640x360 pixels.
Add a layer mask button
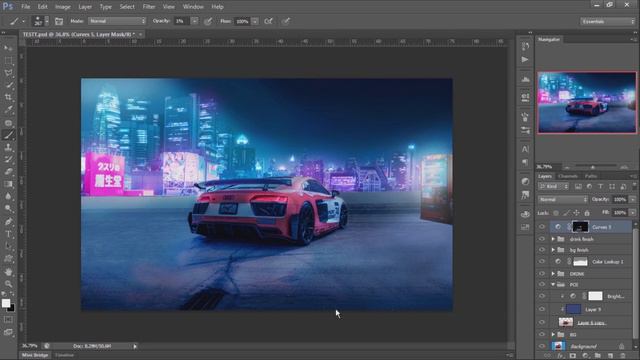pyautogui.click(x=573, y=356)
